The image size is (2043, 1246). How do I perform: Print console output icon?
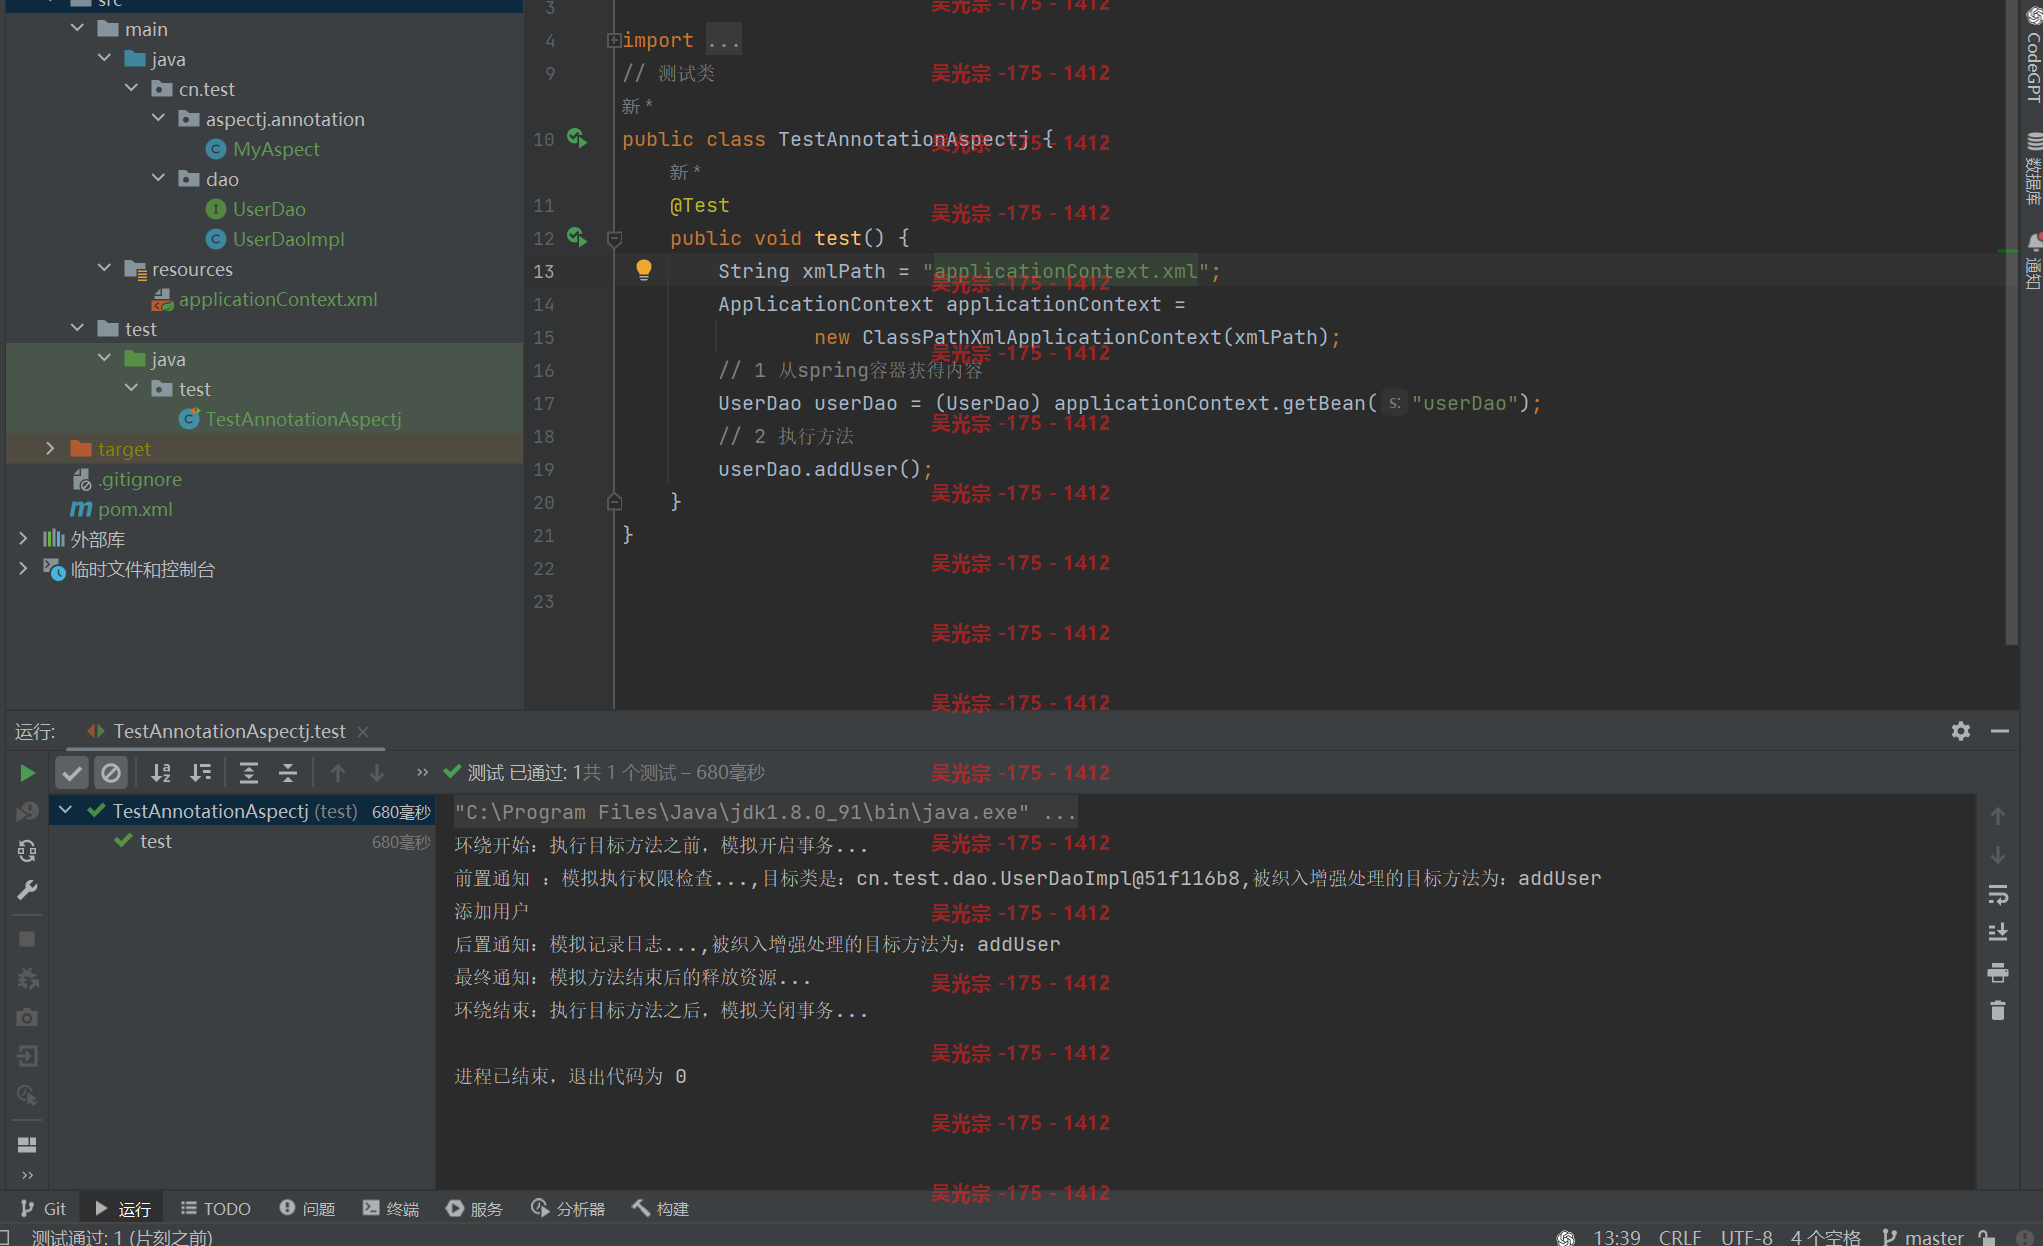point(1997,972)
